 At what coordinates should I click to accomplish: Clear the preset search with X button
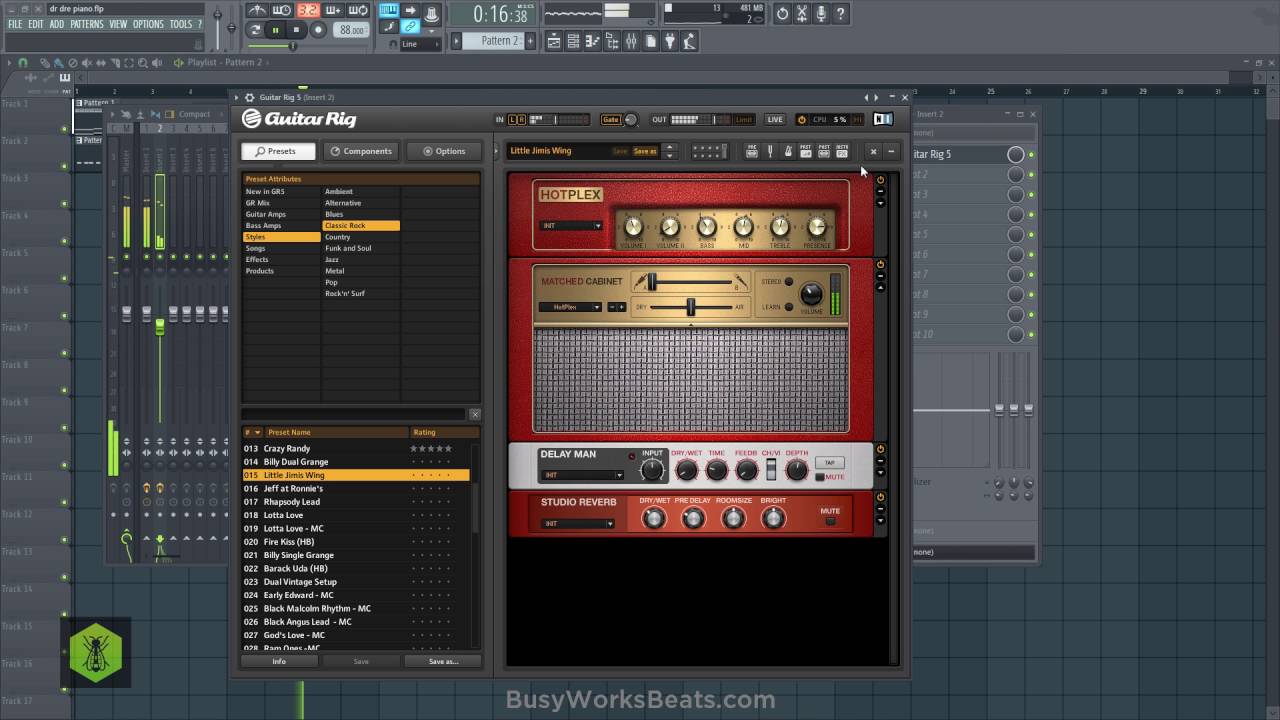tap(475, 414)
